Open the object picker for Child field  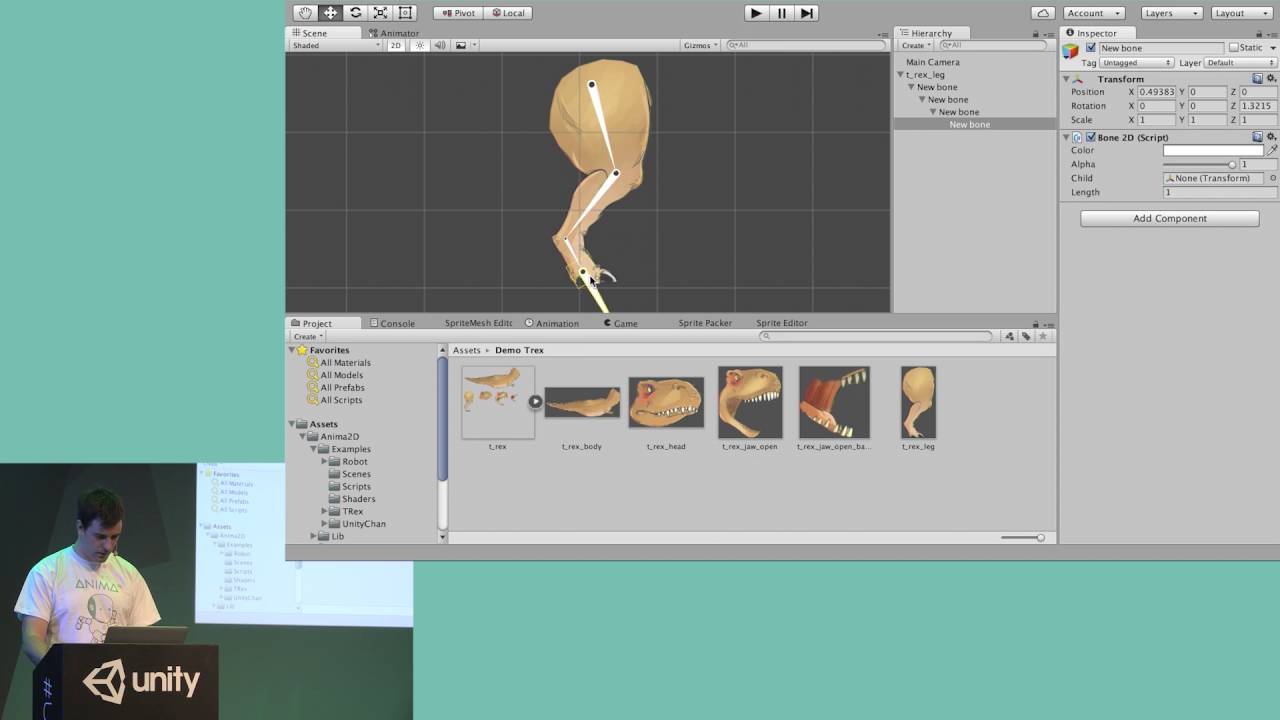coord(1273,178)
